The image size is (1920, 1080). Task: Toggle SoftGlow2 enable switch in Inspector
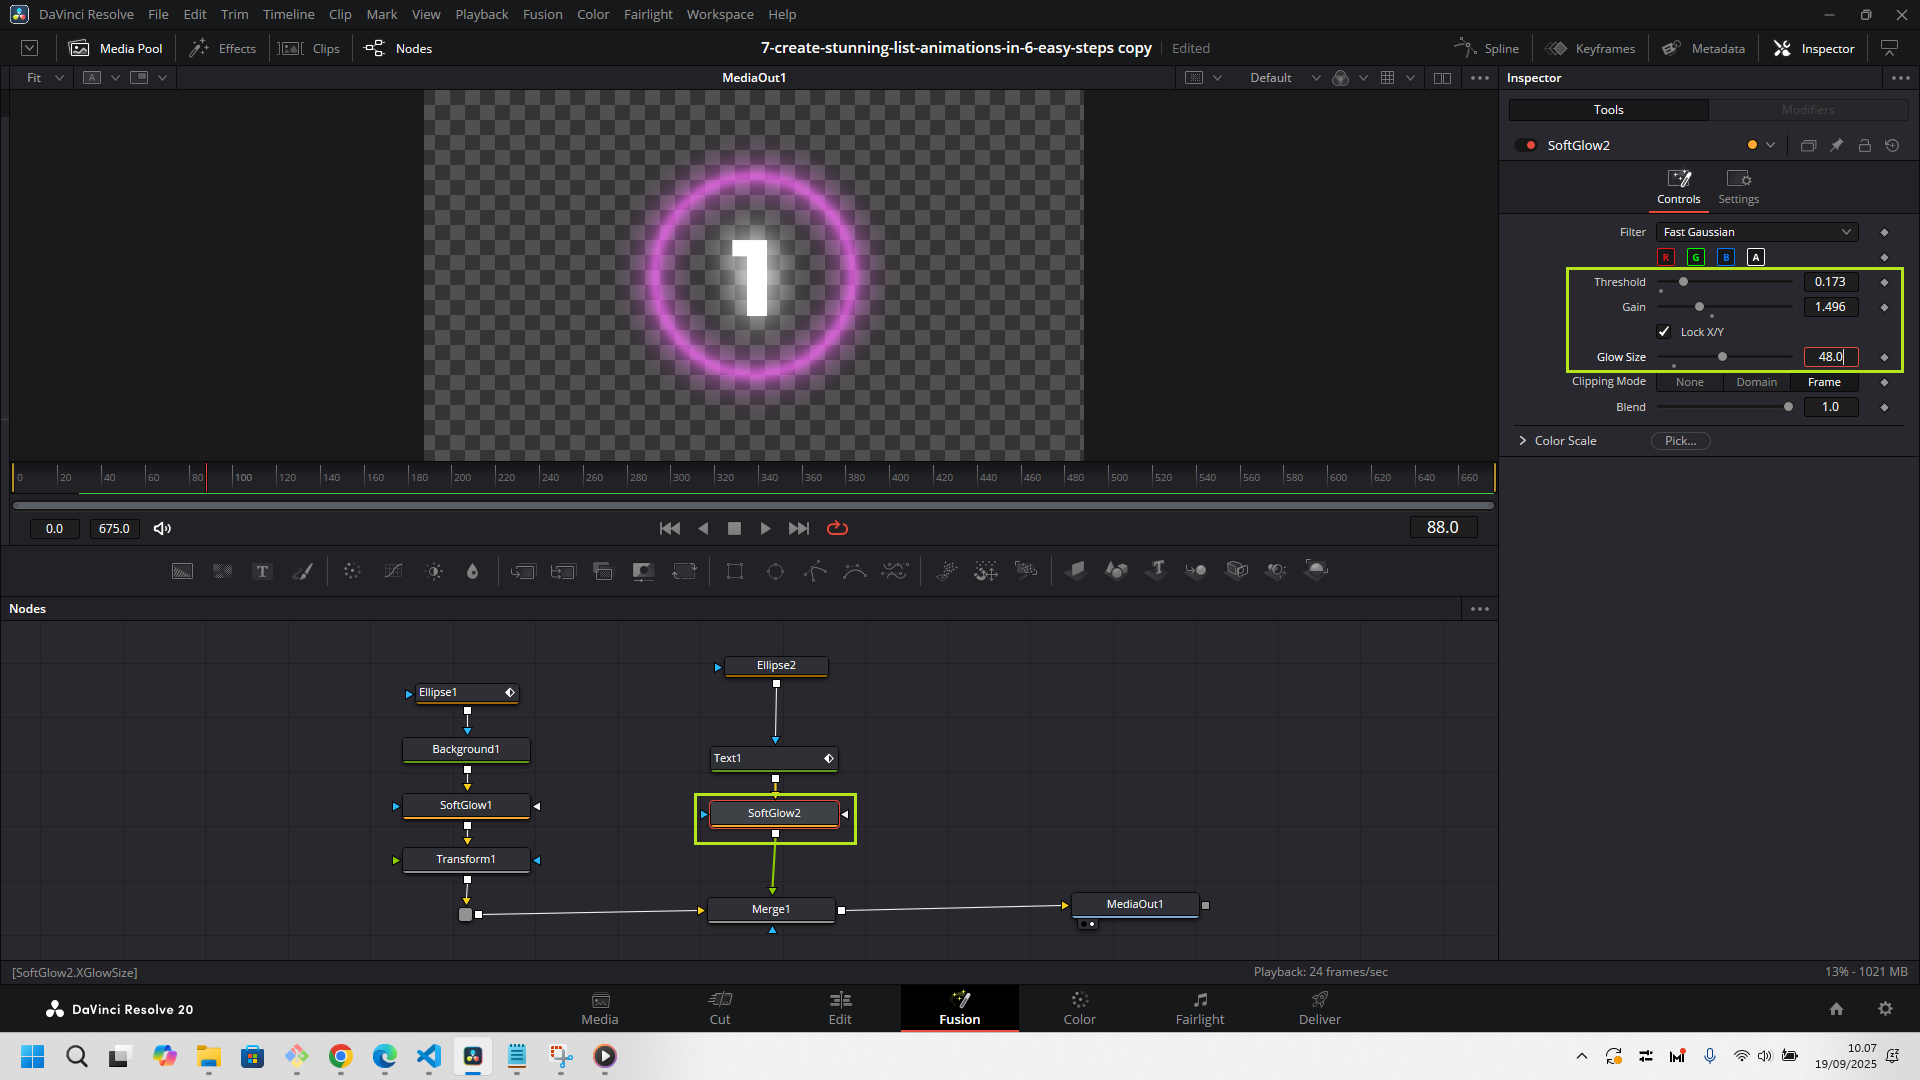(1525, 145)
